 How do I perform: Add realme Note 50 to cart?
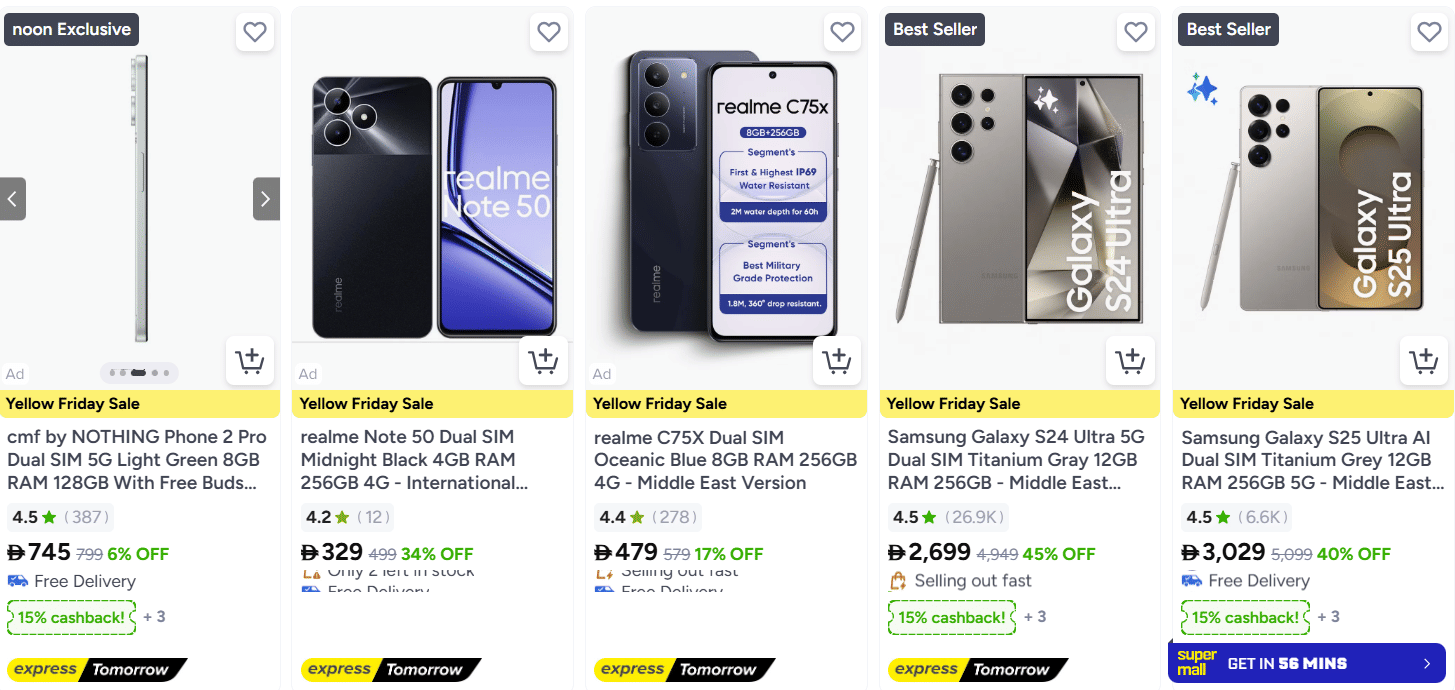point(543,360)
